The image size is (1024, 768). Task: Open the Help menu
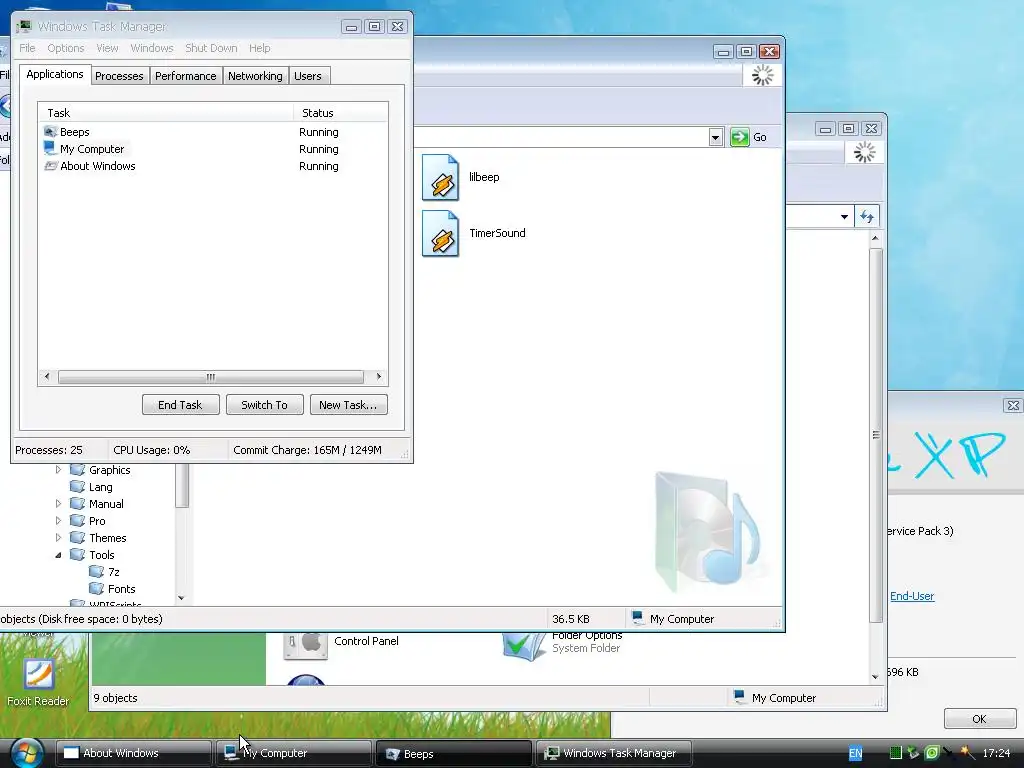click(259, 48)
